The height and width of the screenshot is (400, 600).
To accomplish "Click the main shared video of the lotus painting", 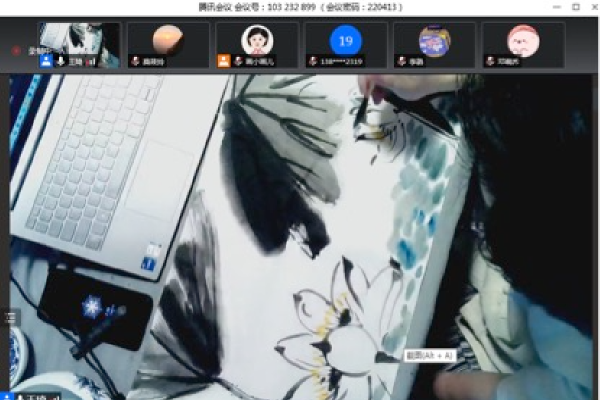I will [x=302, y=237].
